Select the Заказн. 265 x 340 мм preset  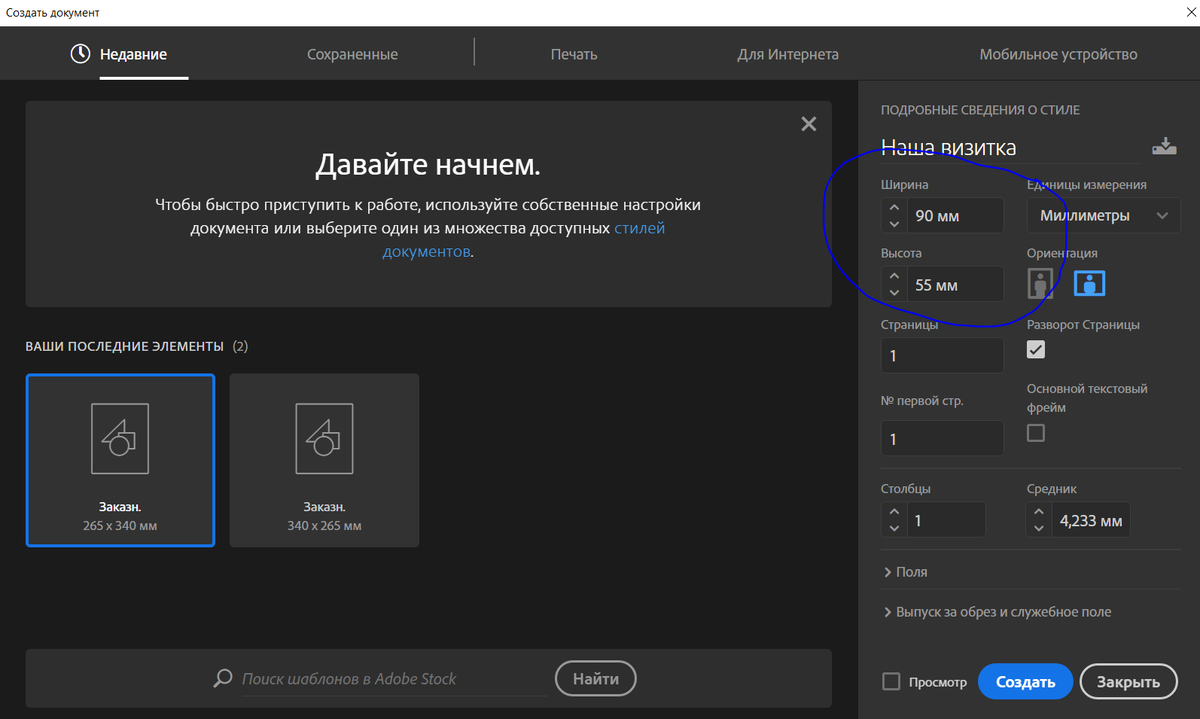(120, 460)
